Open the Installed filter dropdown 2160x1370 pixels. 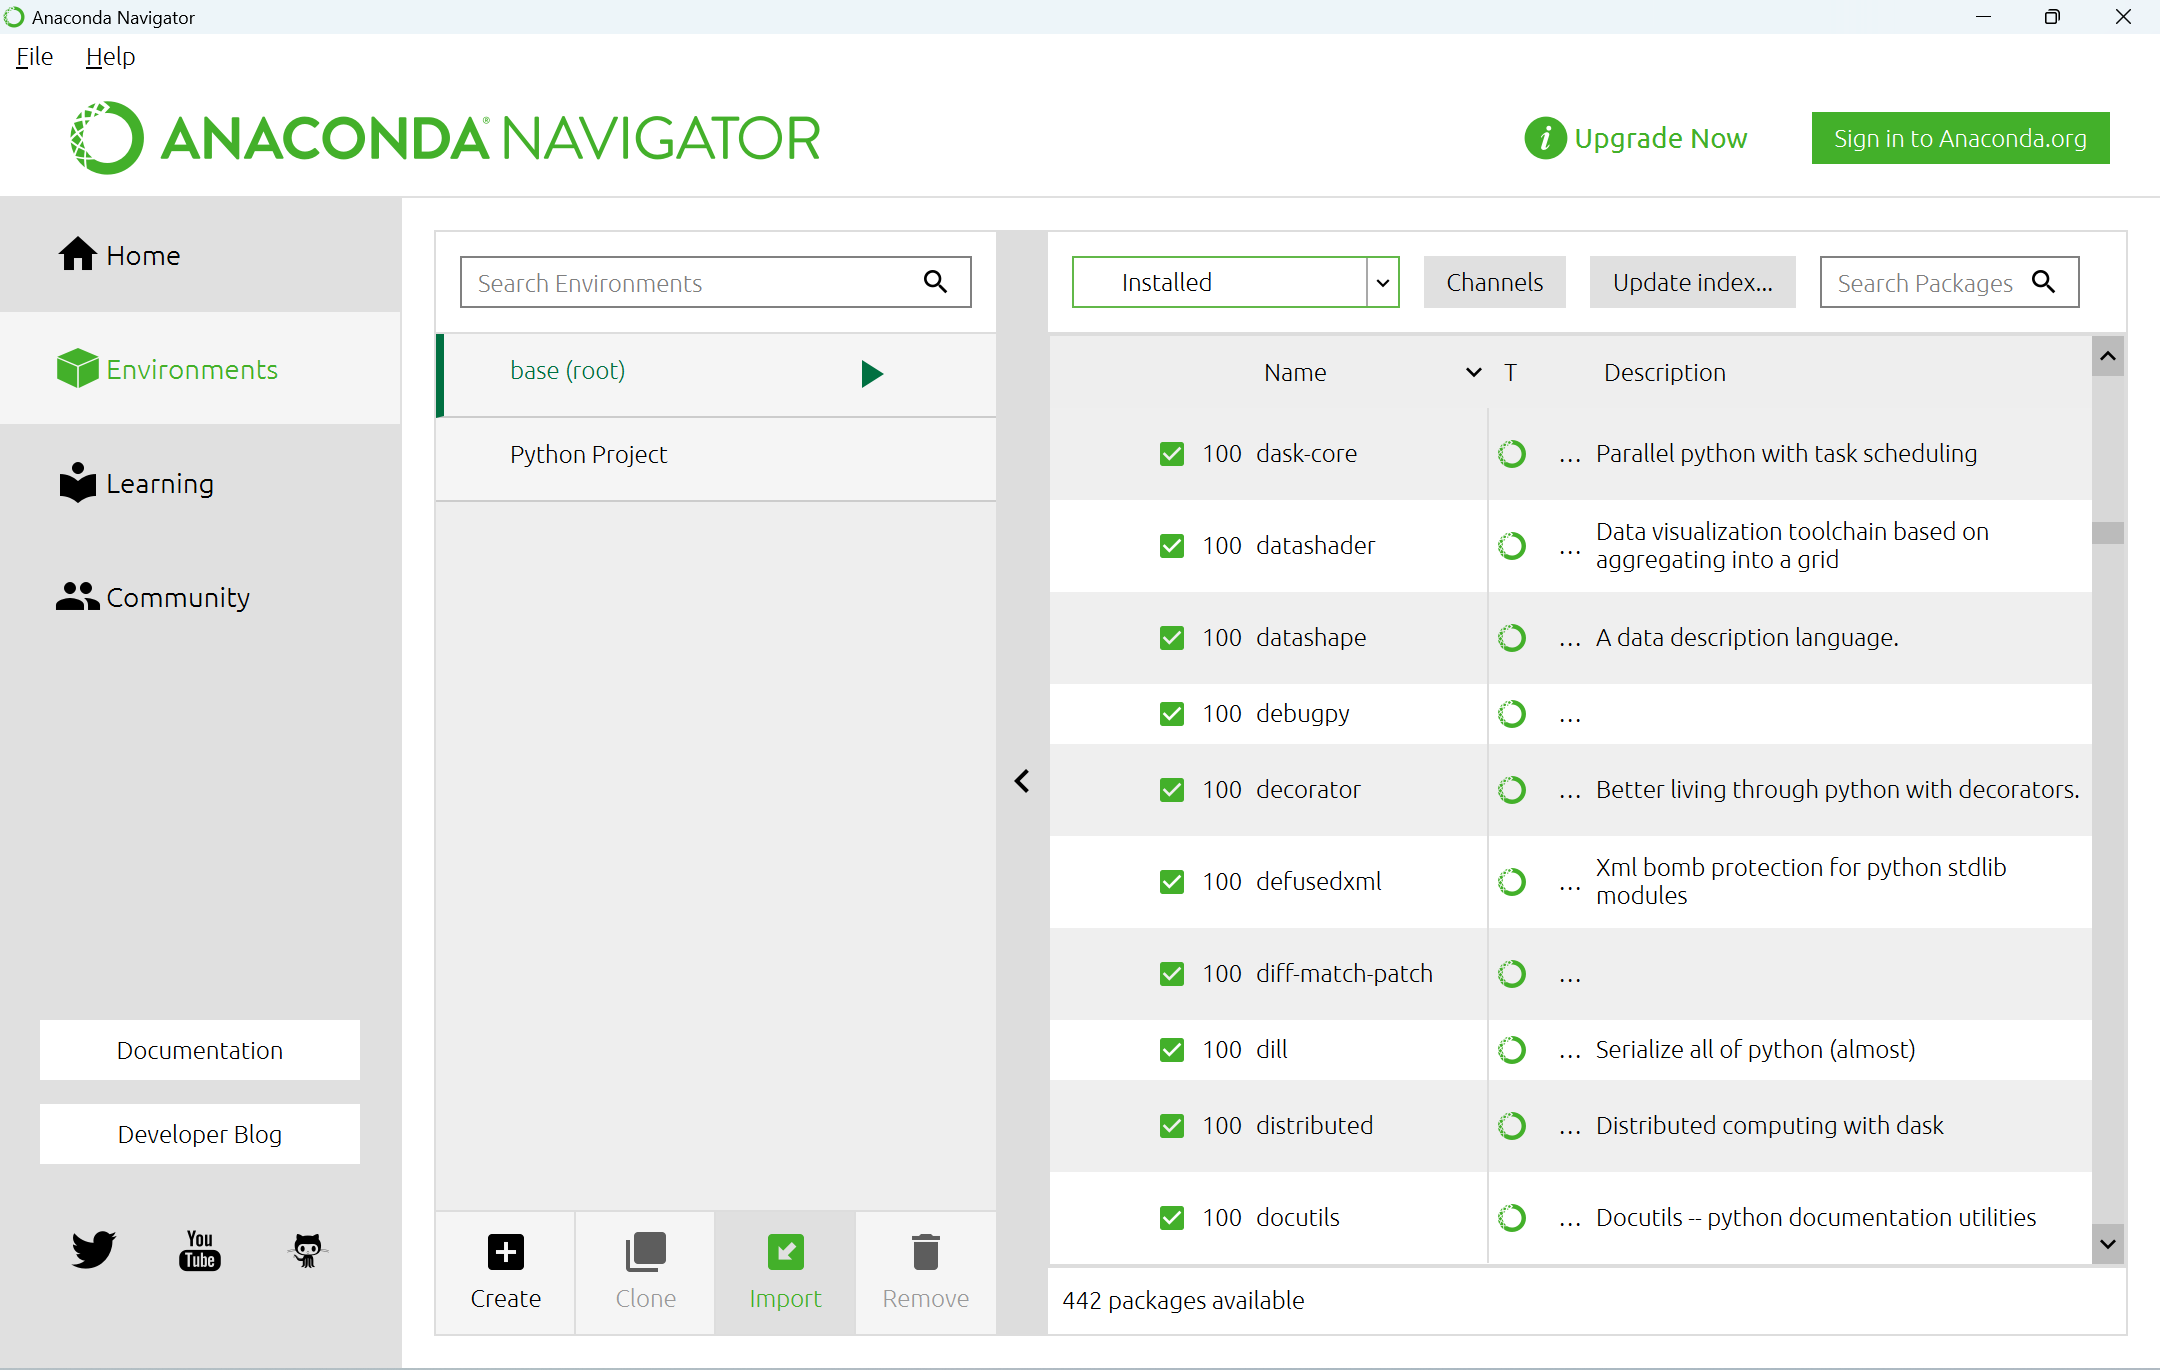tap(1382, 283)
